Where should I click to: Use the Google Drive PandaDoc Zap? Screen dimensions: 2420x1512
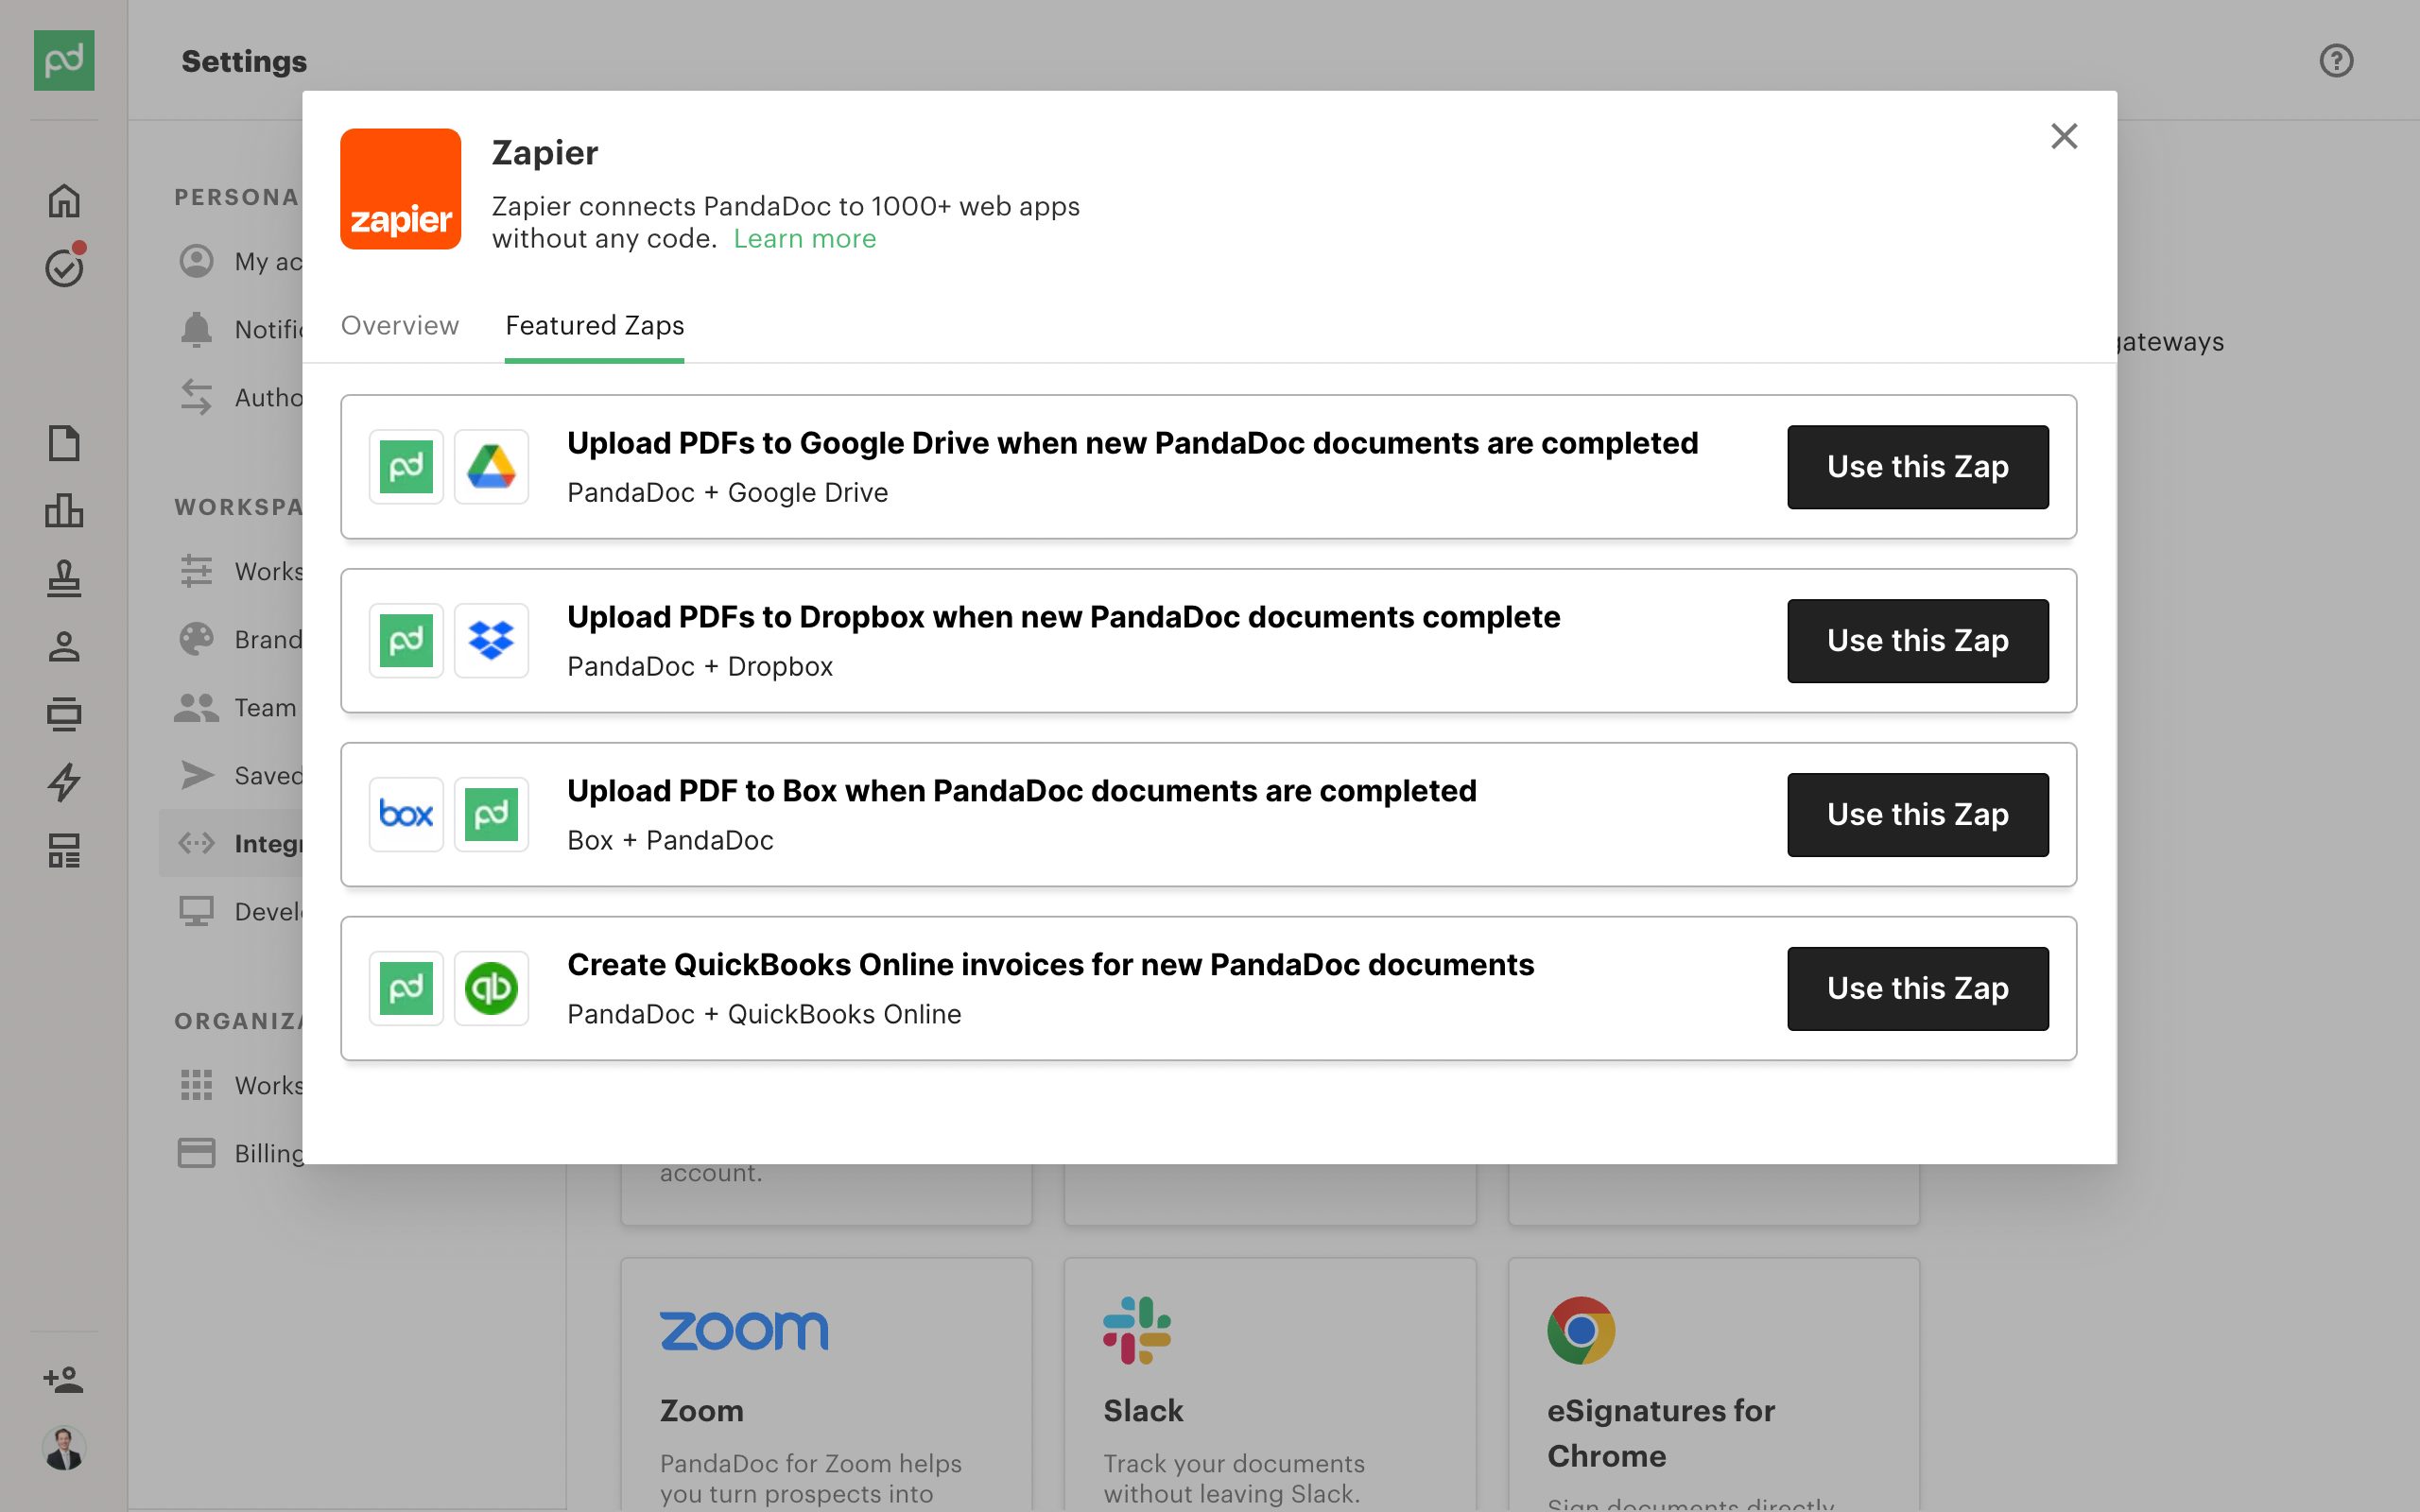pyautogui.click(x=1916, y=465)
